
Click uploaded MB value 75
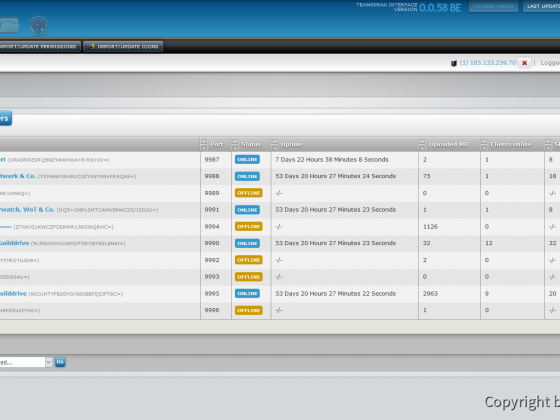[x=426, y=176]
